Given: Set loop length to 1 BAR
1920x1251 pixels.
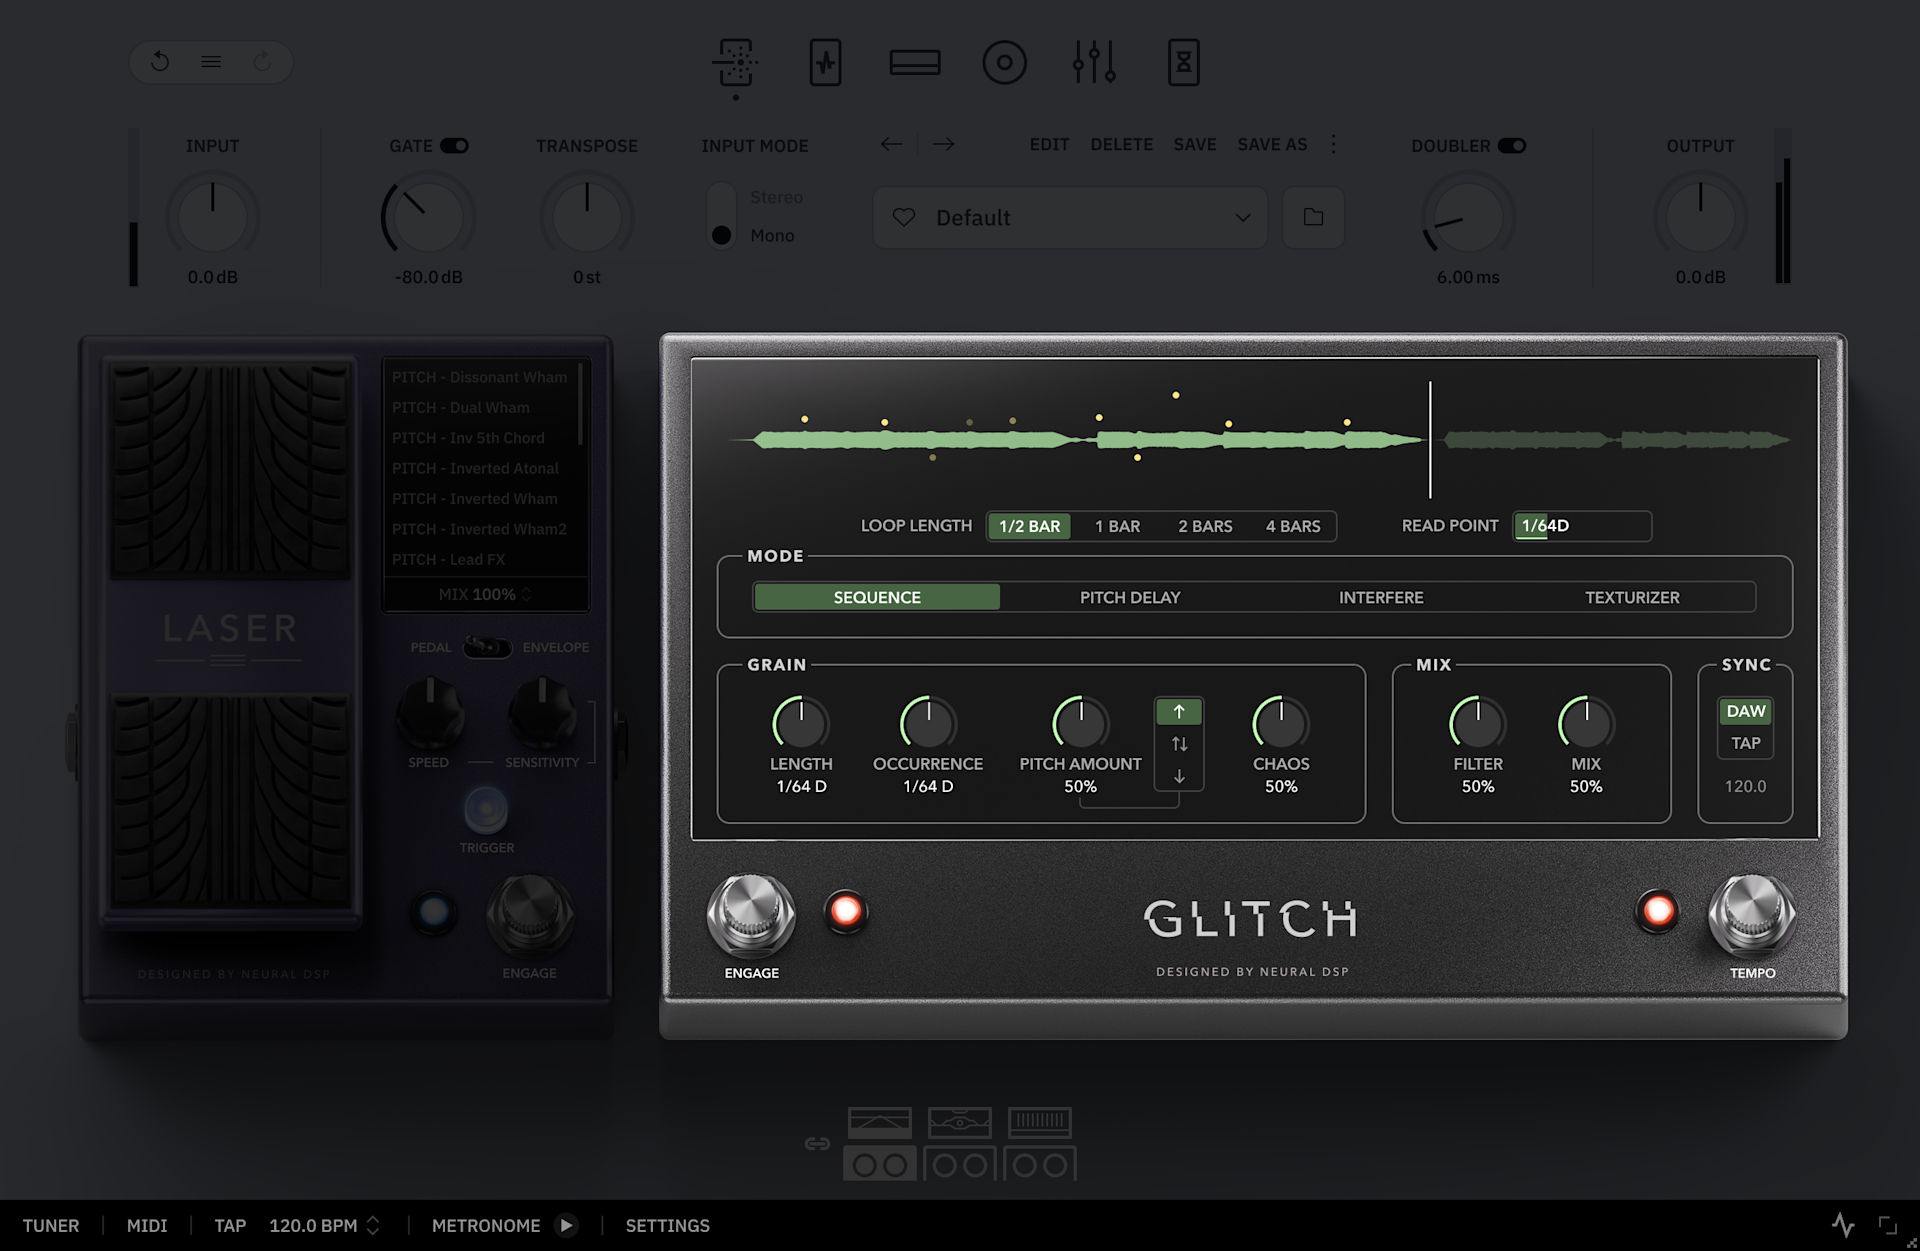Looking at the screenshot, I should pos(1117,526).
